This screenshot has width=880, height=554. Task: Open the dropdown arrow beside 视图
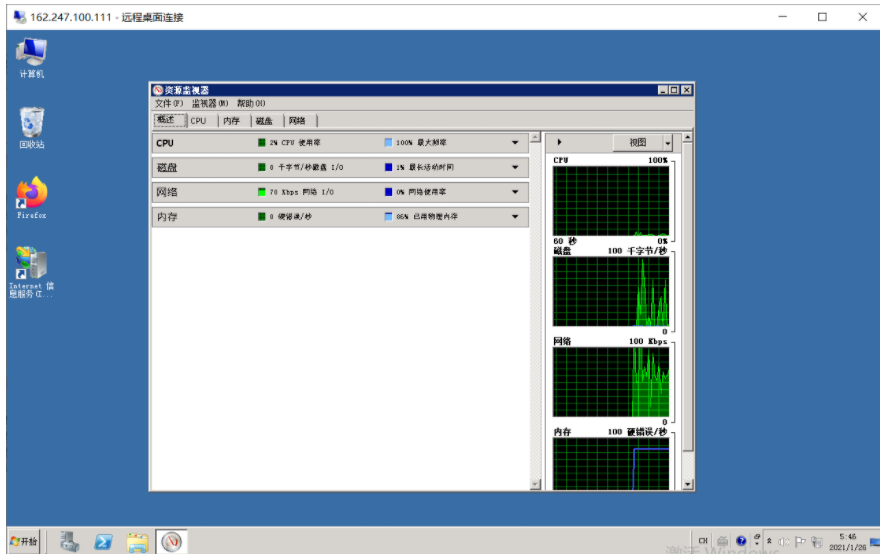click(x=668, y=143)
